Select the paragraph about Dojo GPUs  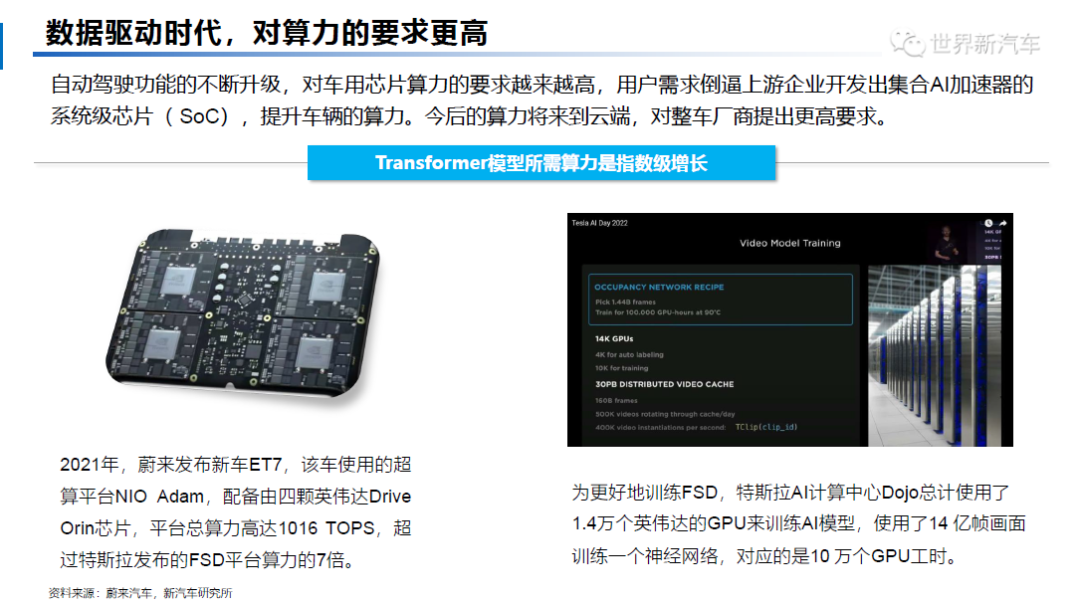tap(798, 524)
